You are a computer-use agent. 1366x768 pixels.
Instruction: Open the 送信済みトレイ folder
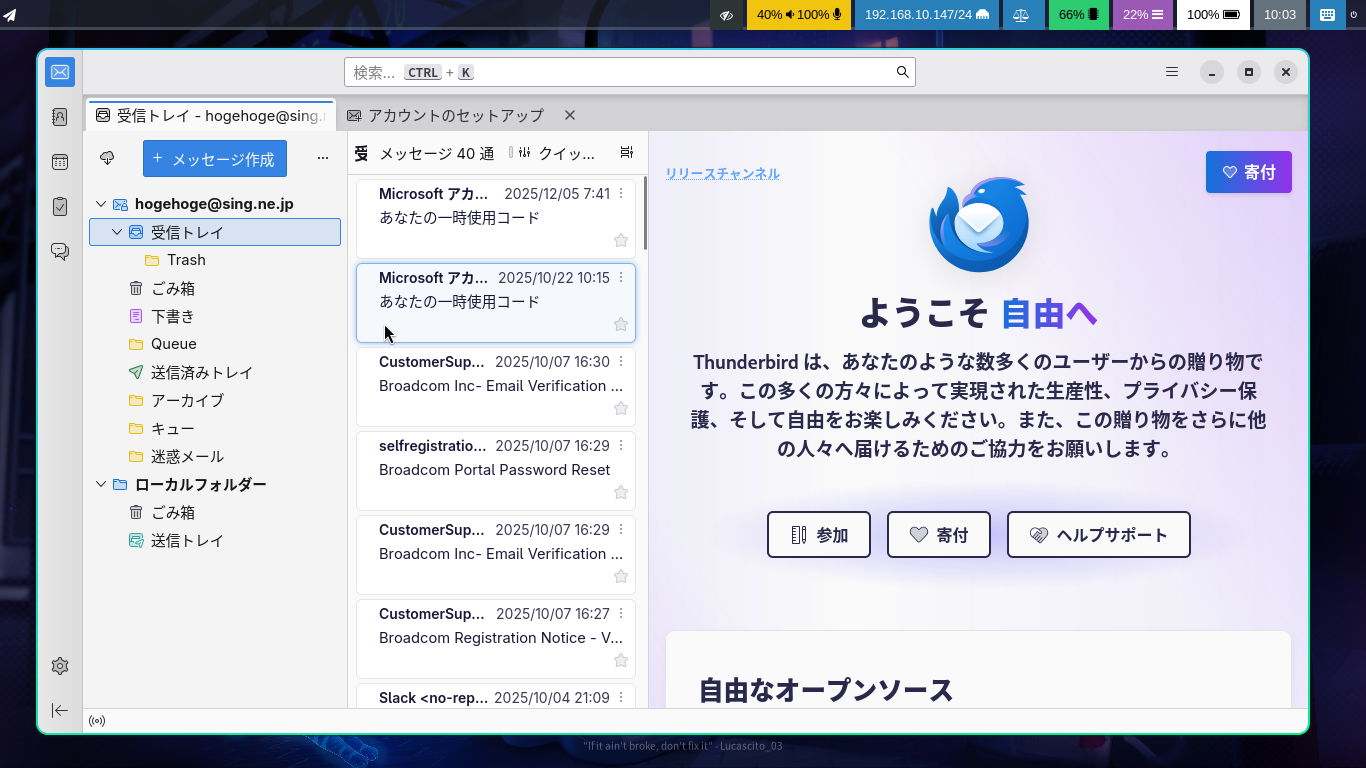pos(215,372)
